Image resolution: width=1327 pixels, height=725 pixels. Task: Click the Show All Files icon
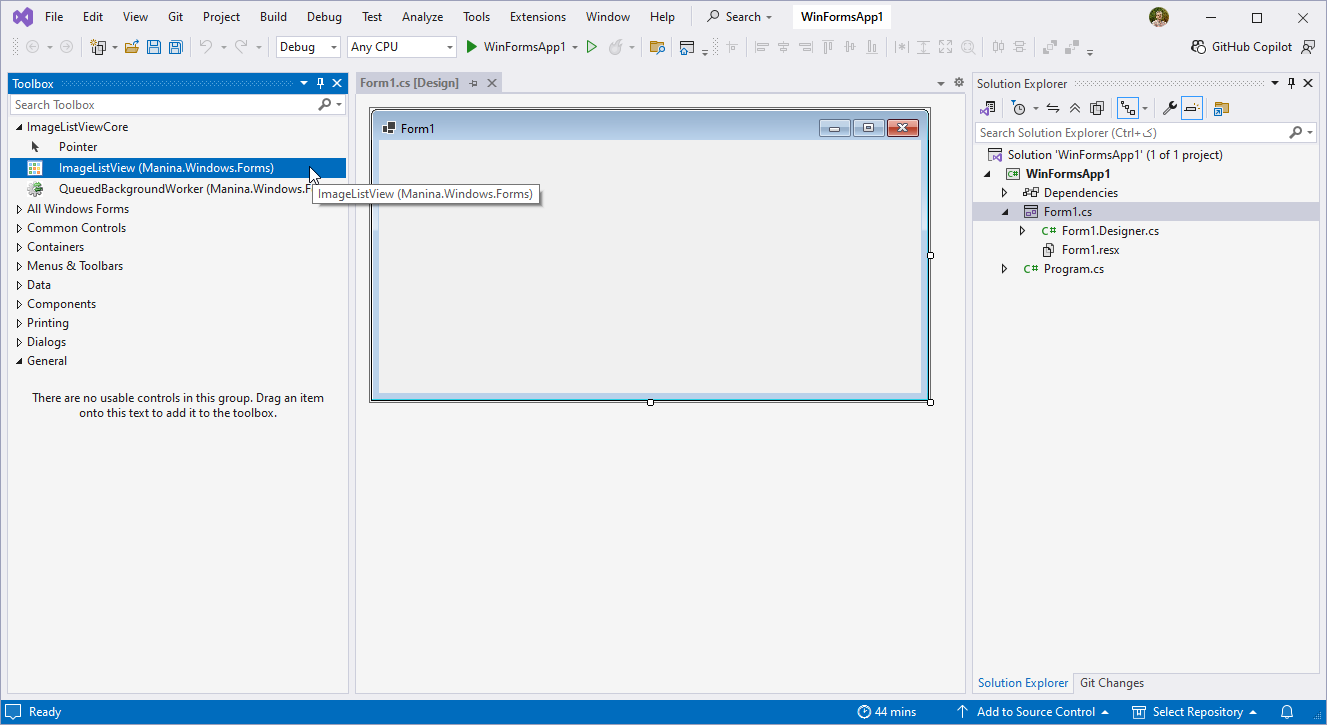click(1097, 108)
